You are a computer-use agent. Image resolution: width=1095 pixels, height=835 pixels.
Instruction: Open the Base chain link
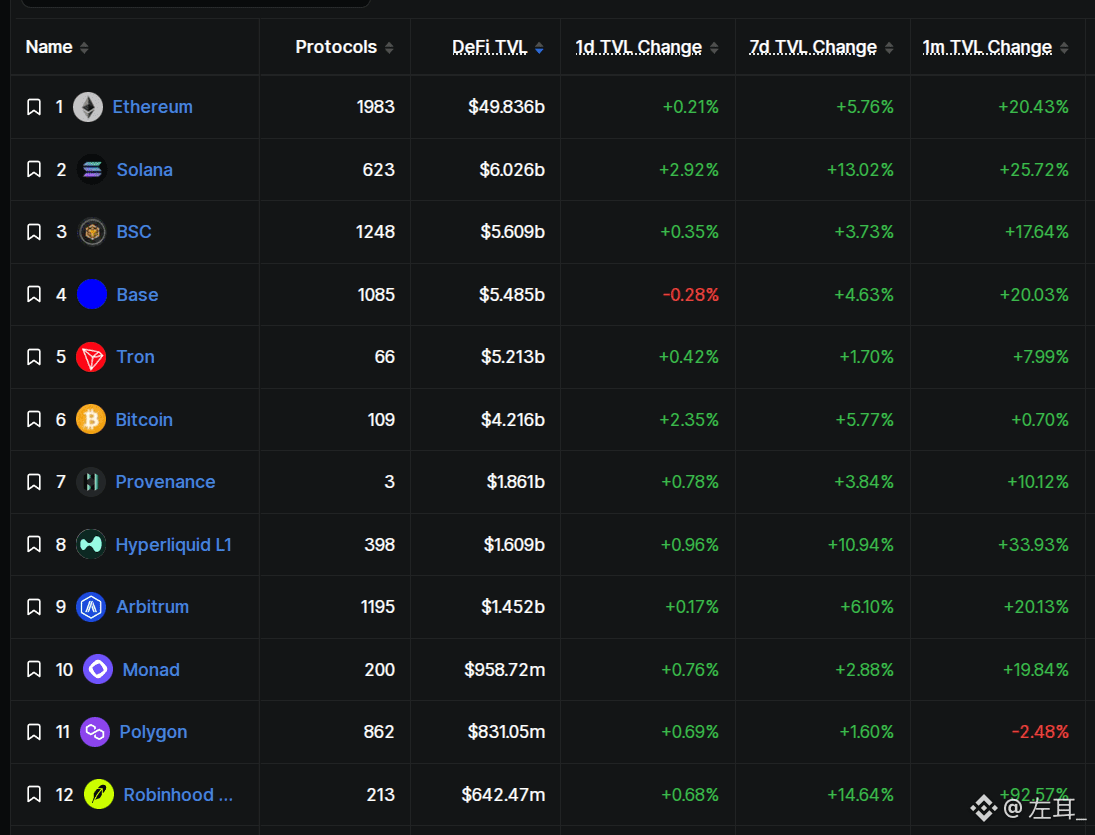coord(138,295)
